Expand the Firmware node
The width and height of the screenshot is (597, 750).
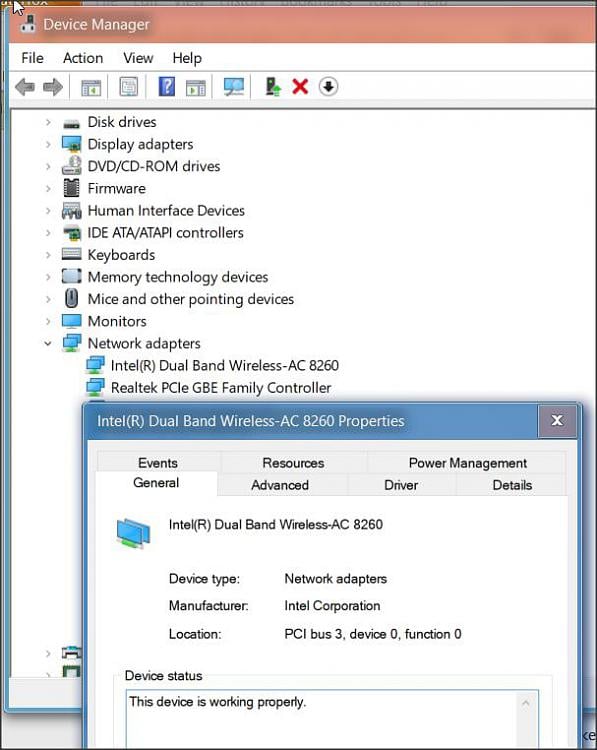48,188
